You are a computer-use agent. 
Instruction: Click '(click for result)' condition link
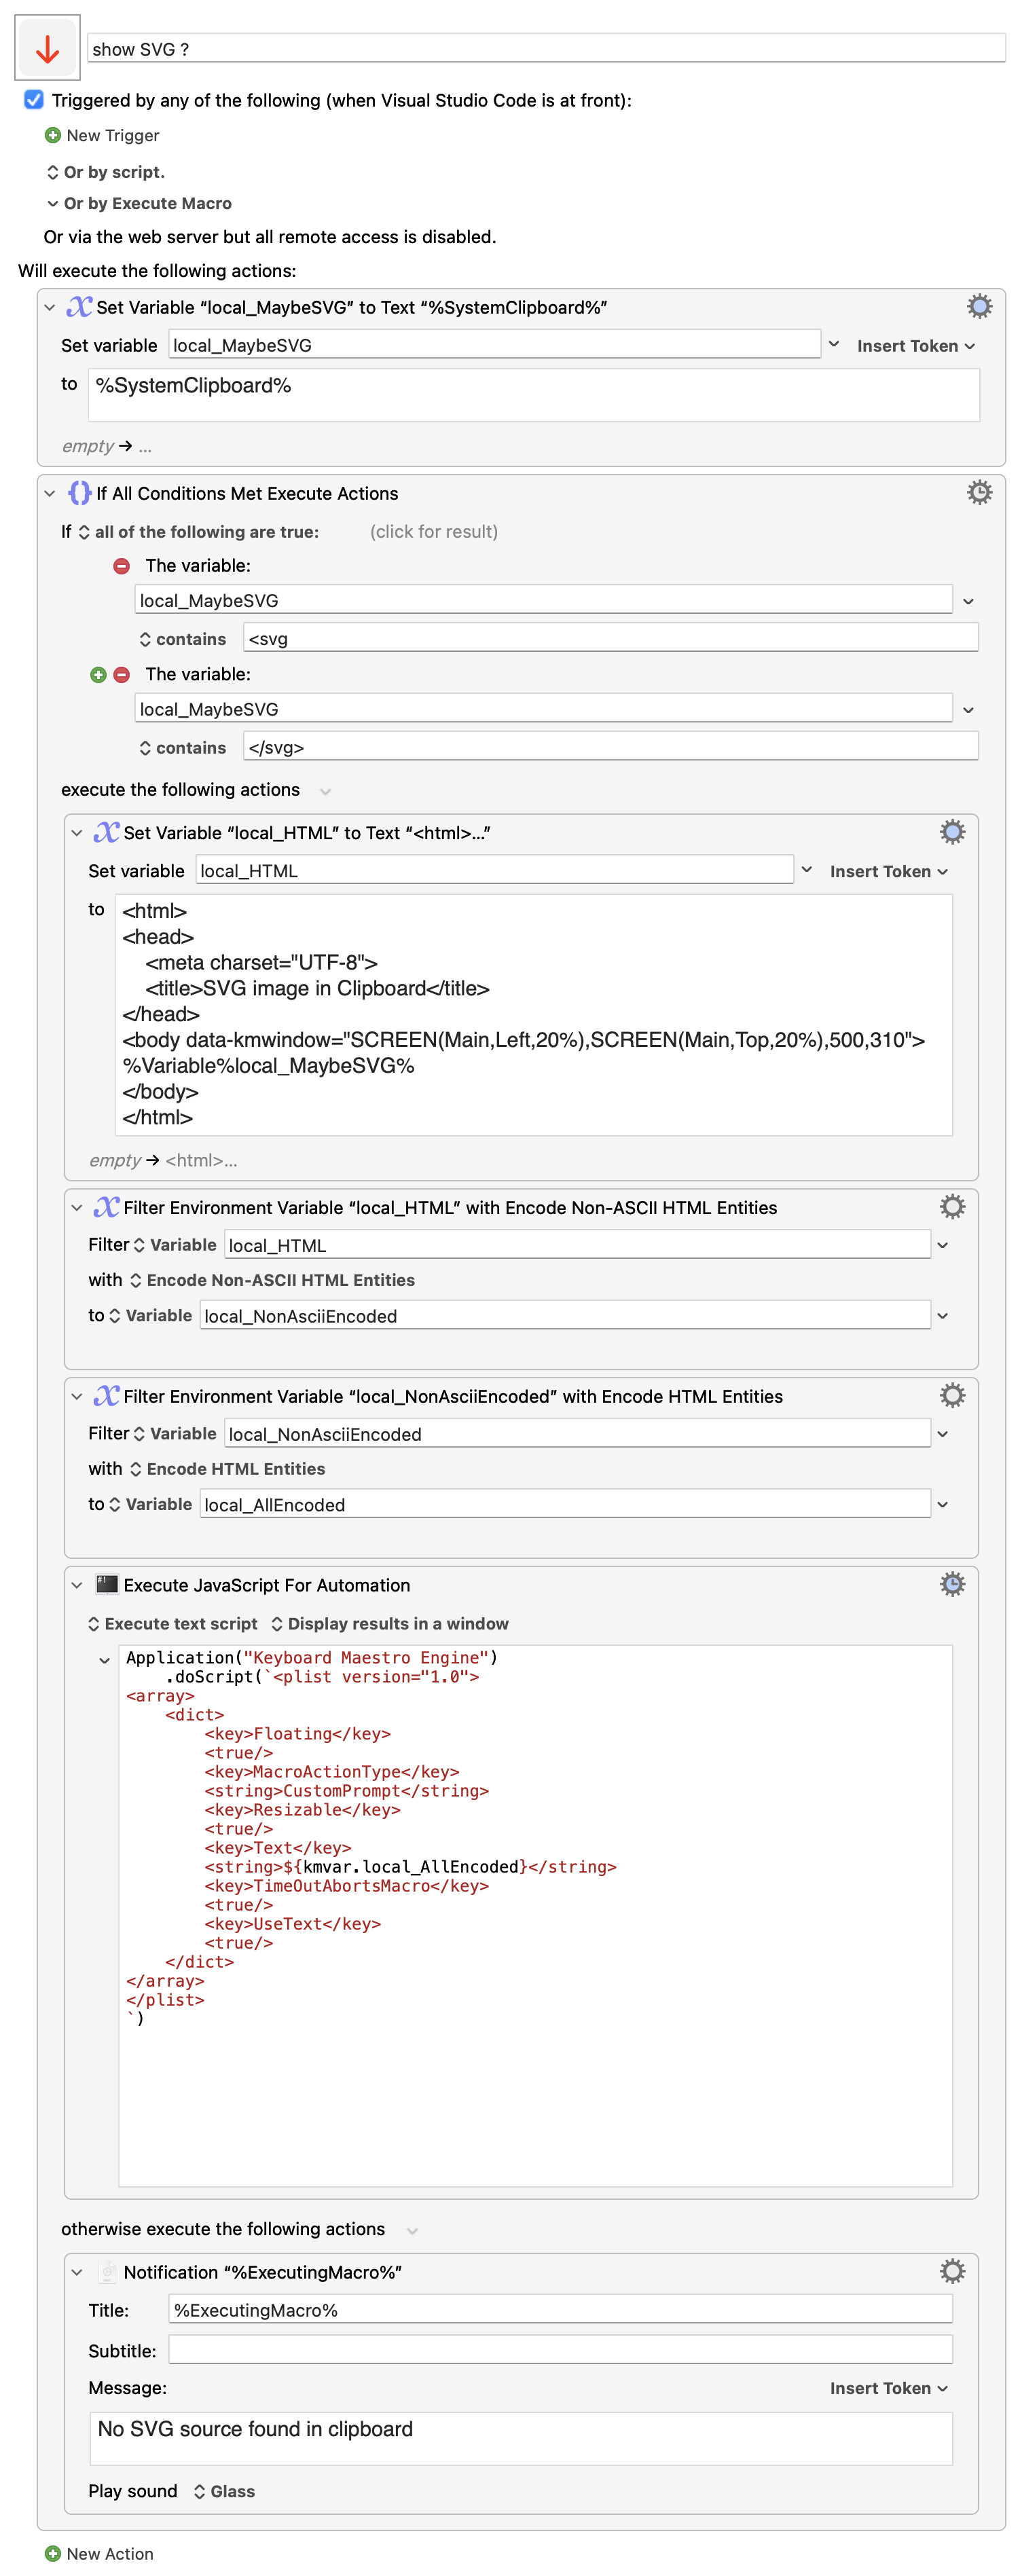tap(433, 532)
